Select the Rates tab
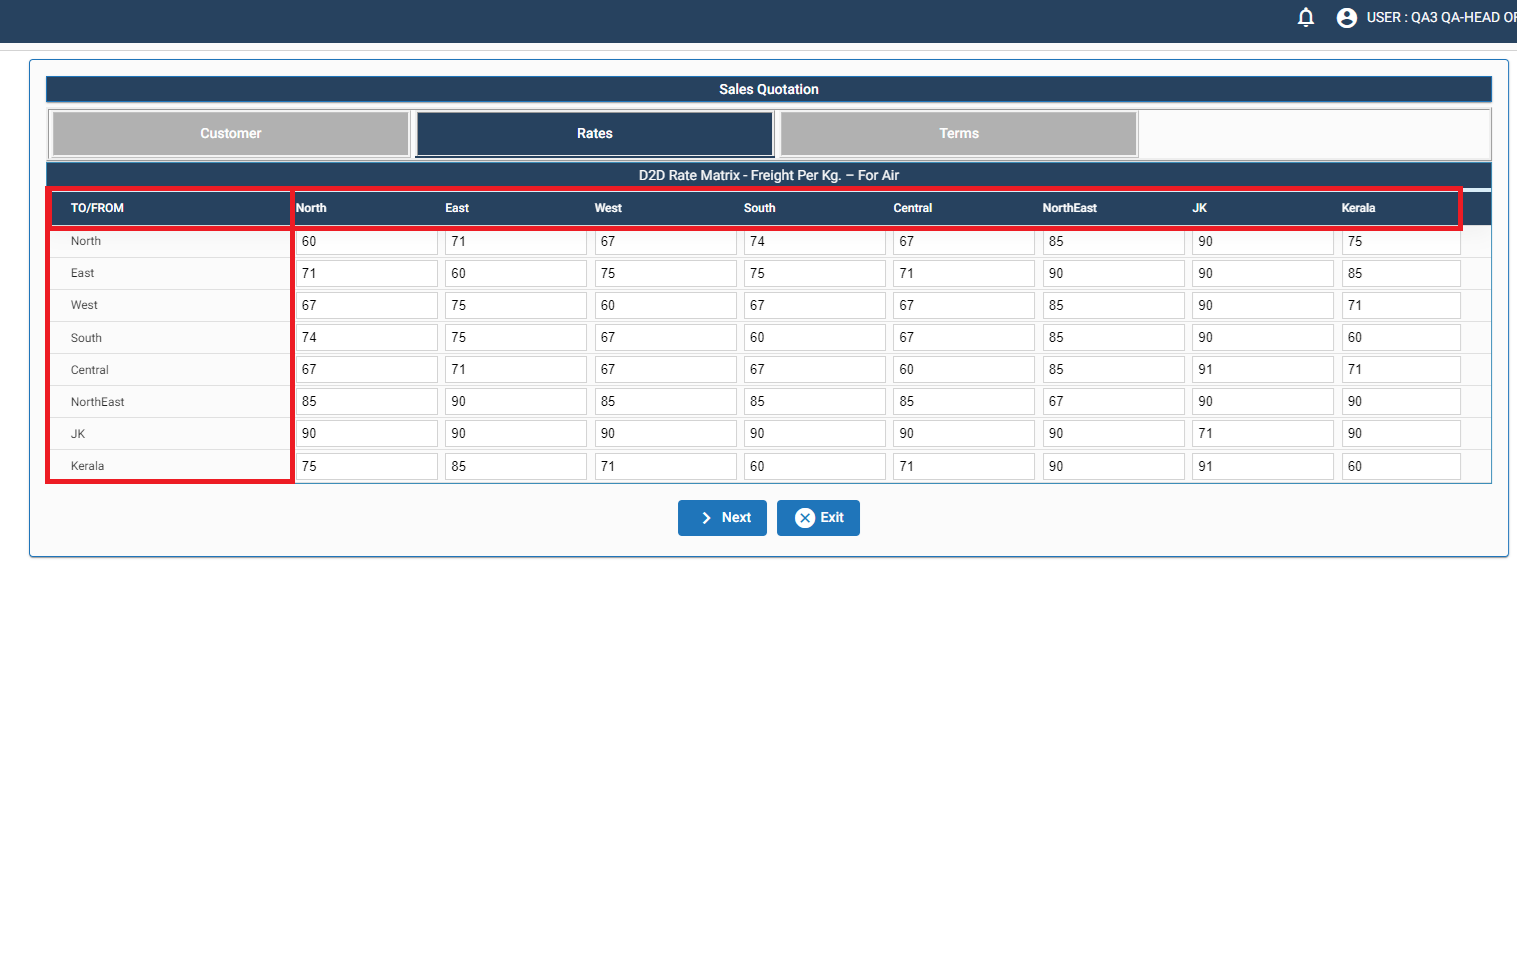The height and width of the screenshot is (955, 1517). pyautogui.click(x=594, y=134)
